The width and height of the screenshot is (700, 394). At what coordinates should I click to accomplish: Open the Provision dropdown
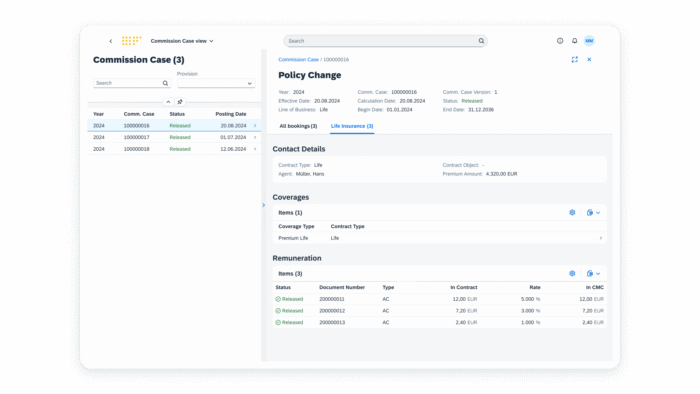click(216, 83)
